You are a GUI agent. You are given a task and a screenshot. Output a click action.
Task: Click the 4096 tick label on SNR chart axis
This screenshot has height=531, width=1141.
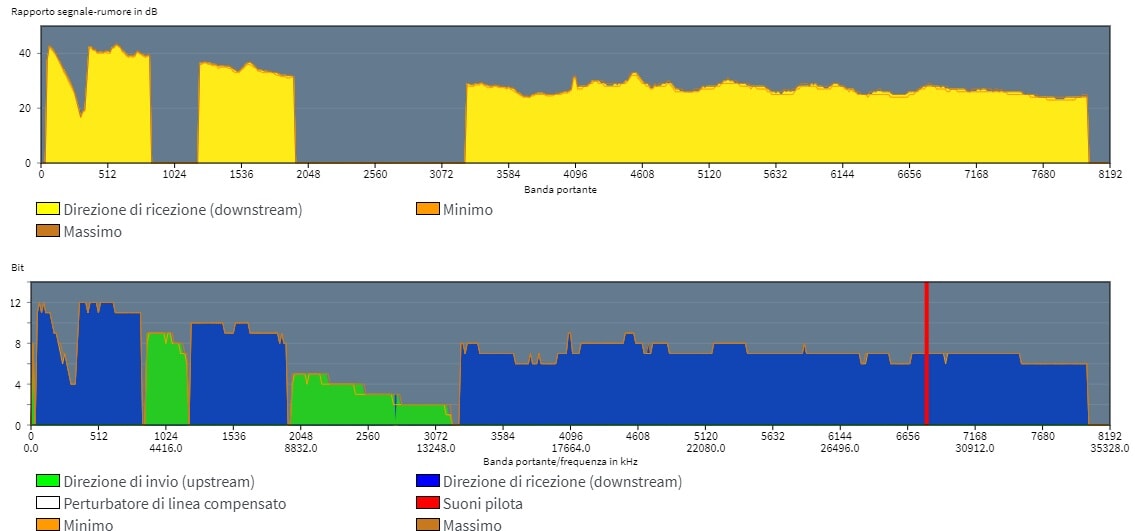pyautogui.click(x=576, y=174)
